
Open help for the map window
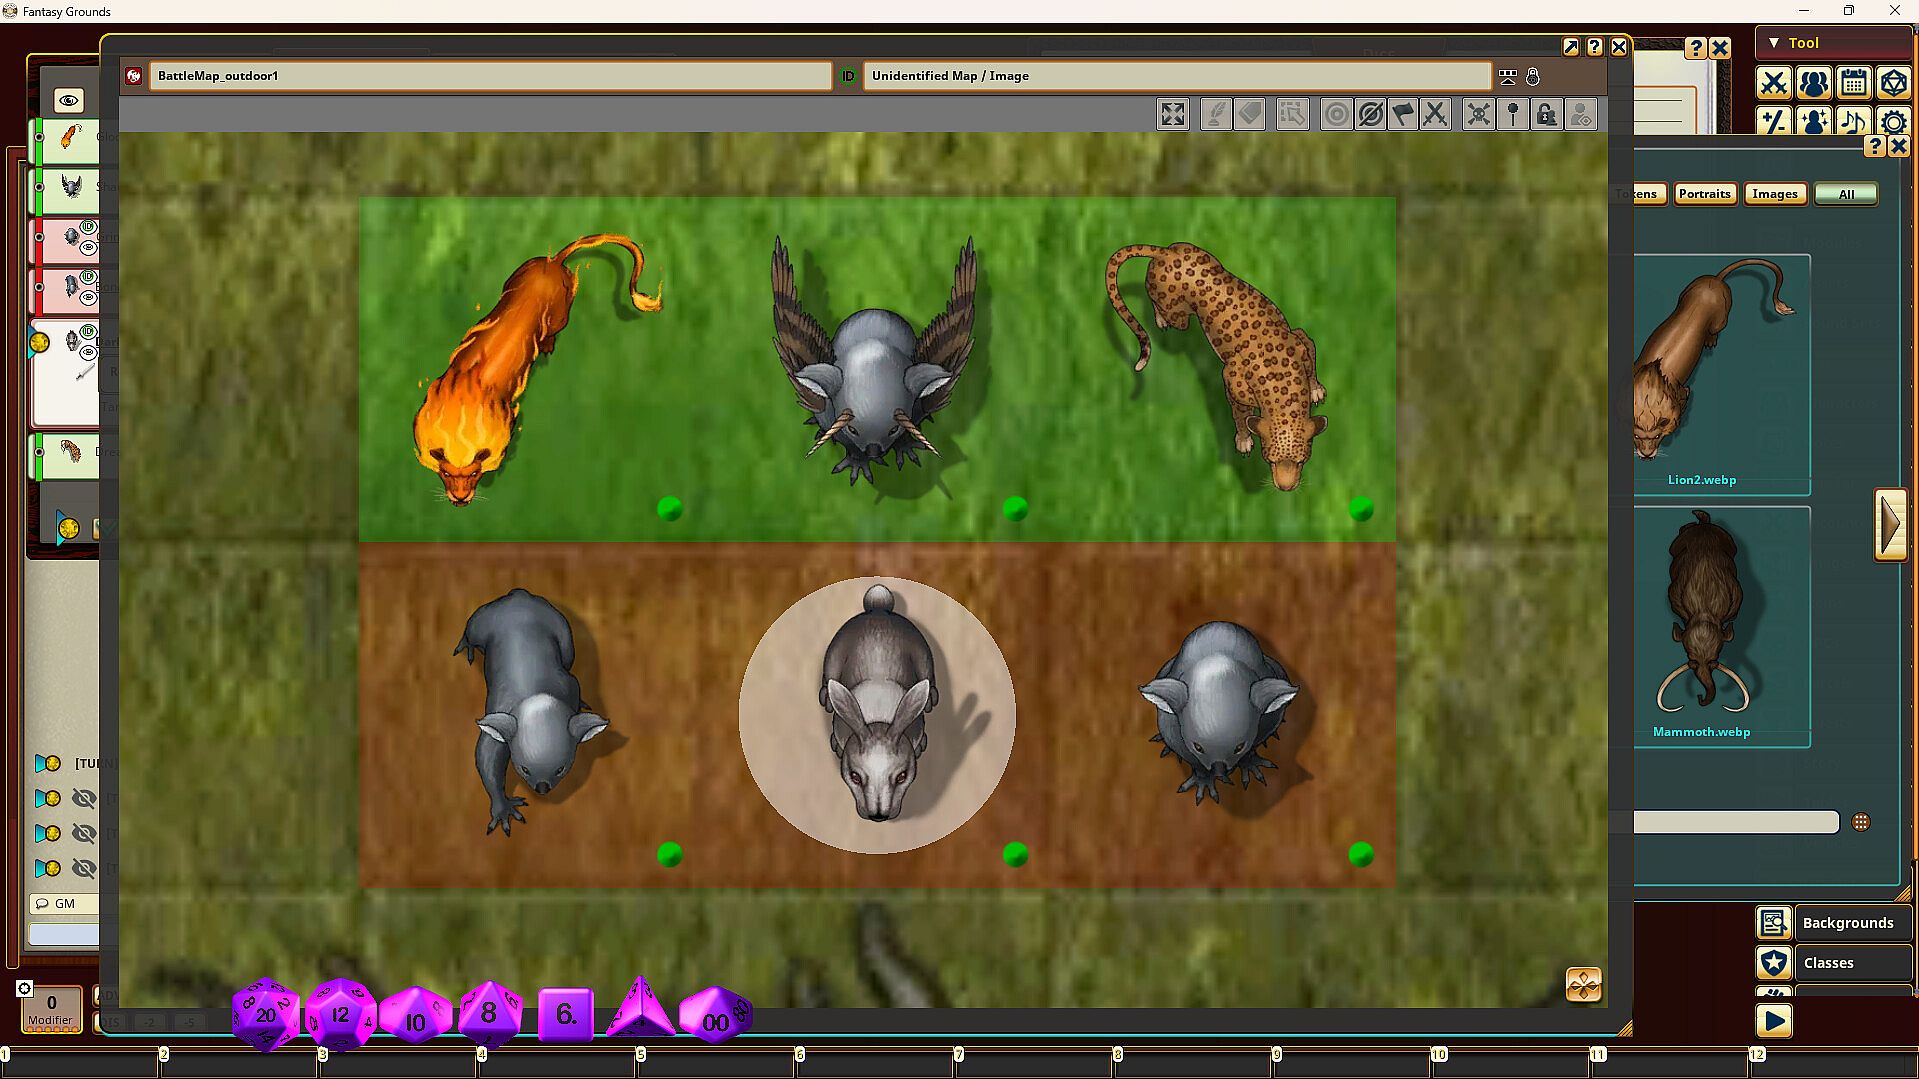coord(1595,47)
